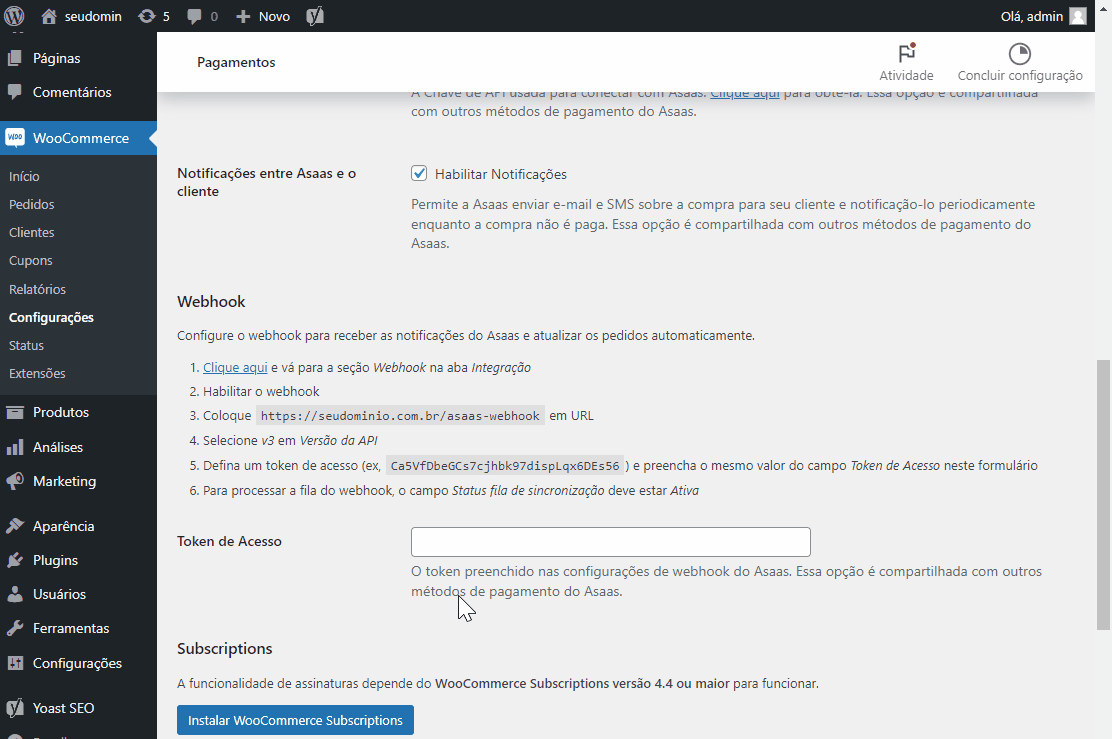Click the Marketing megaphone icon
The height and width of the screenshot is (739, 1112).
click(x=15, y=482)
